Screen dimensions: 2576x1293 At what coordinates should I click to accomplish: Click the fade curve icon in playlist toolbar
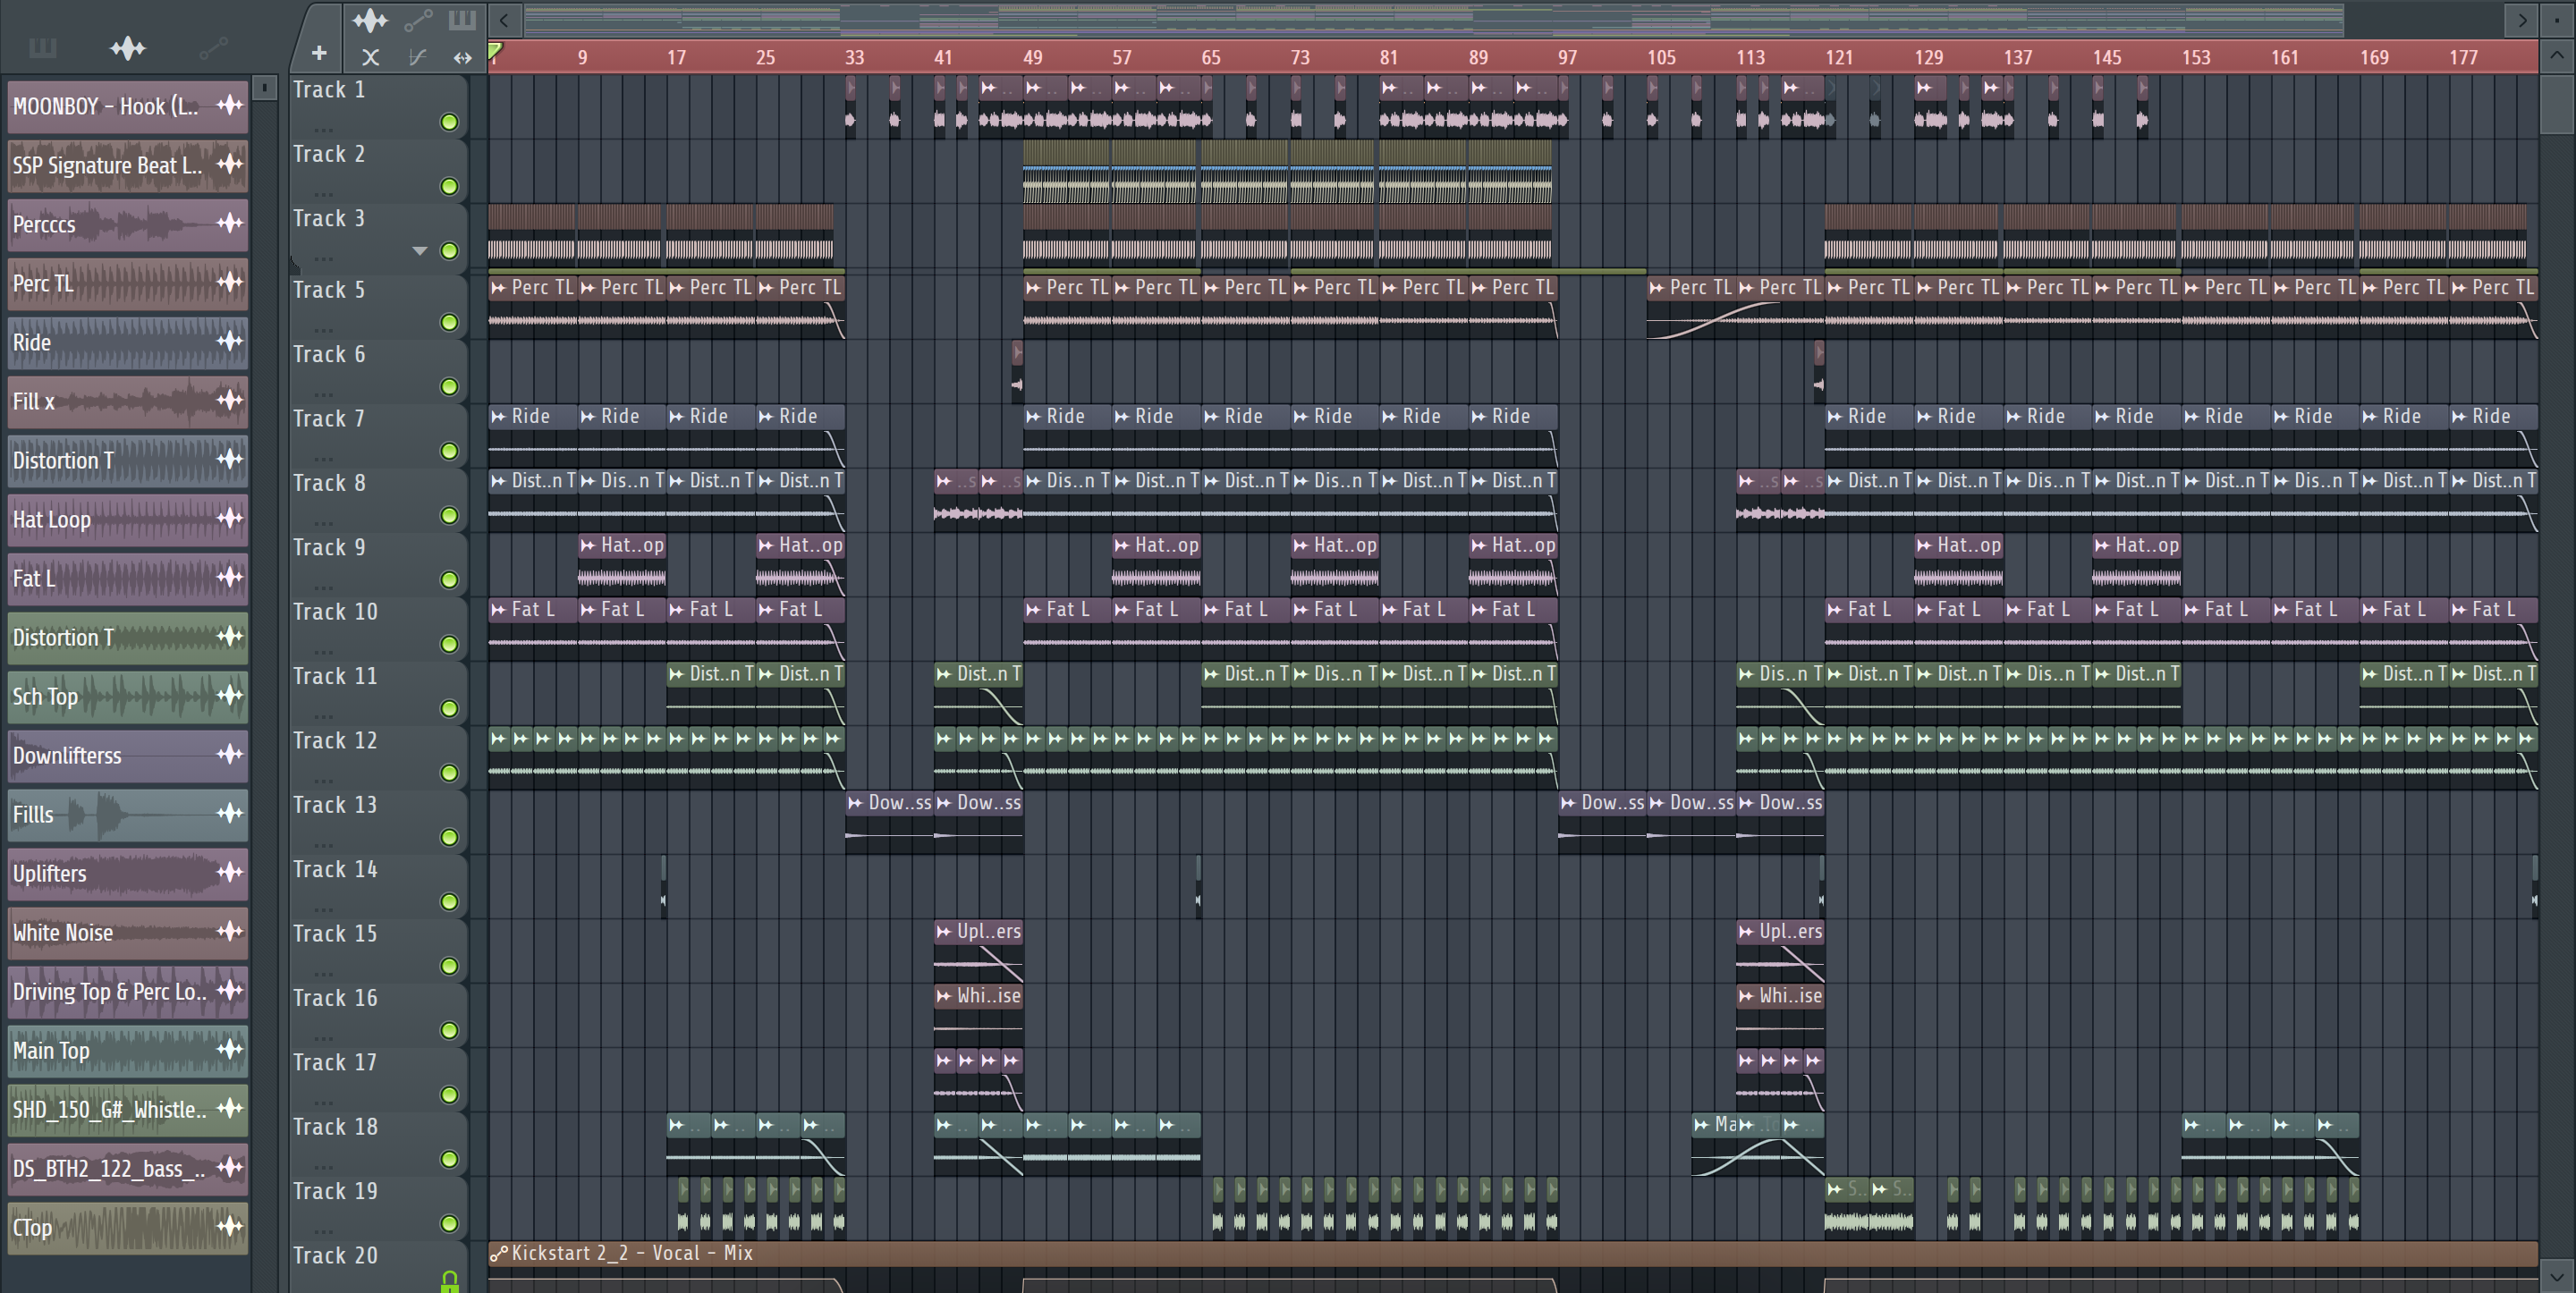pos(417,58)
